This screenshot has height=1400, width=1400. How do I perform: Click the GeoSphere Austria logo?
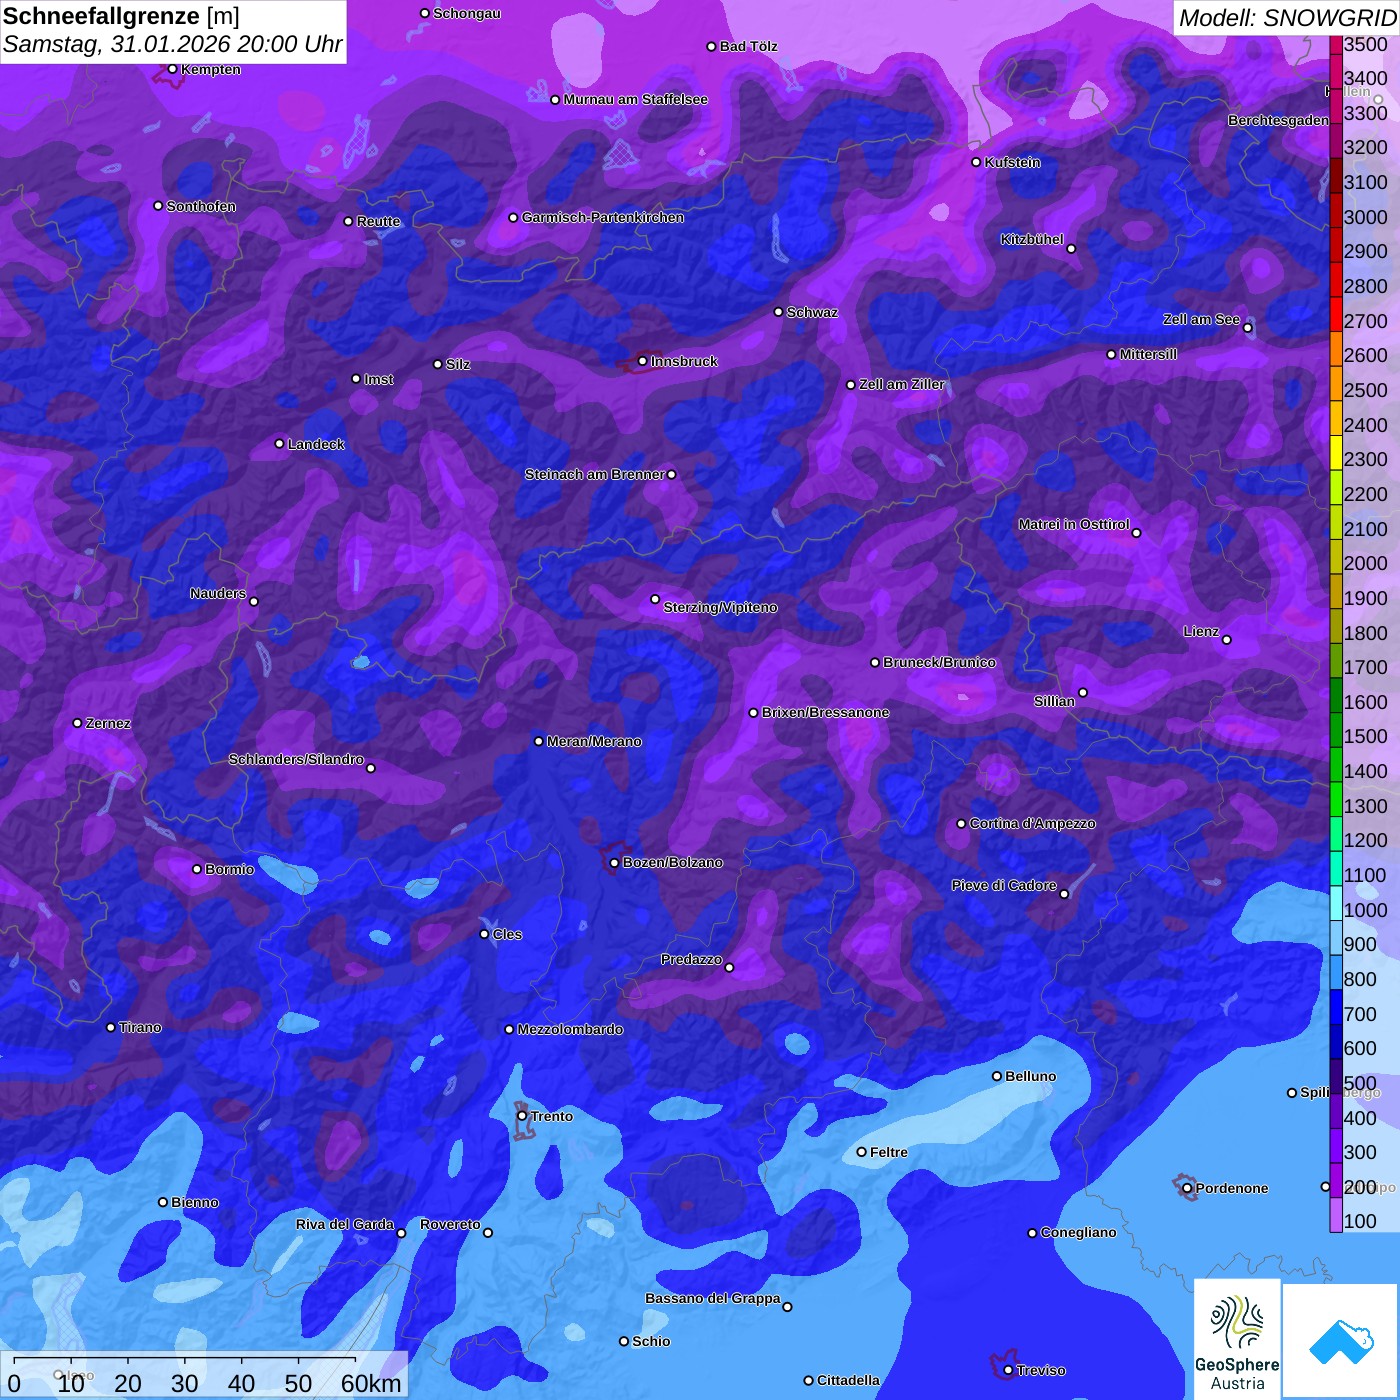1237,1338
